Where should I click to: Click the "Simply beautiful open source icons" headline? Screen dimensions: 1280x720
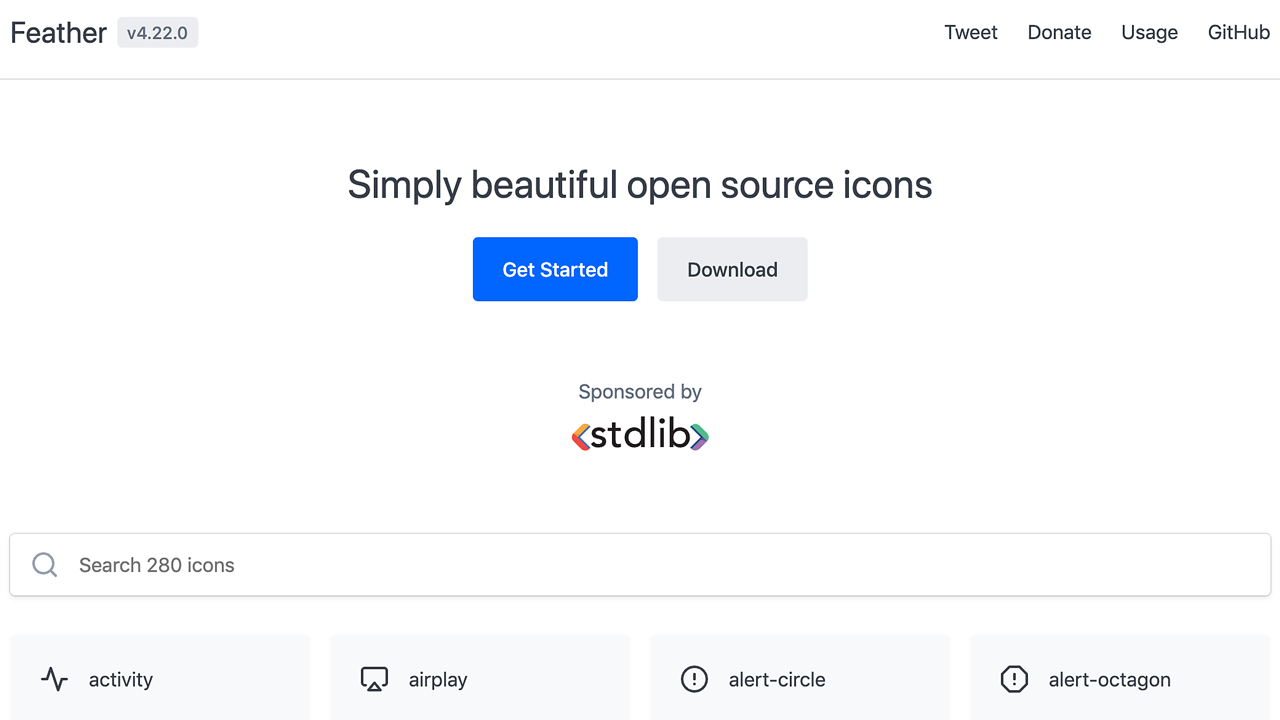click(x=640, y=185)
